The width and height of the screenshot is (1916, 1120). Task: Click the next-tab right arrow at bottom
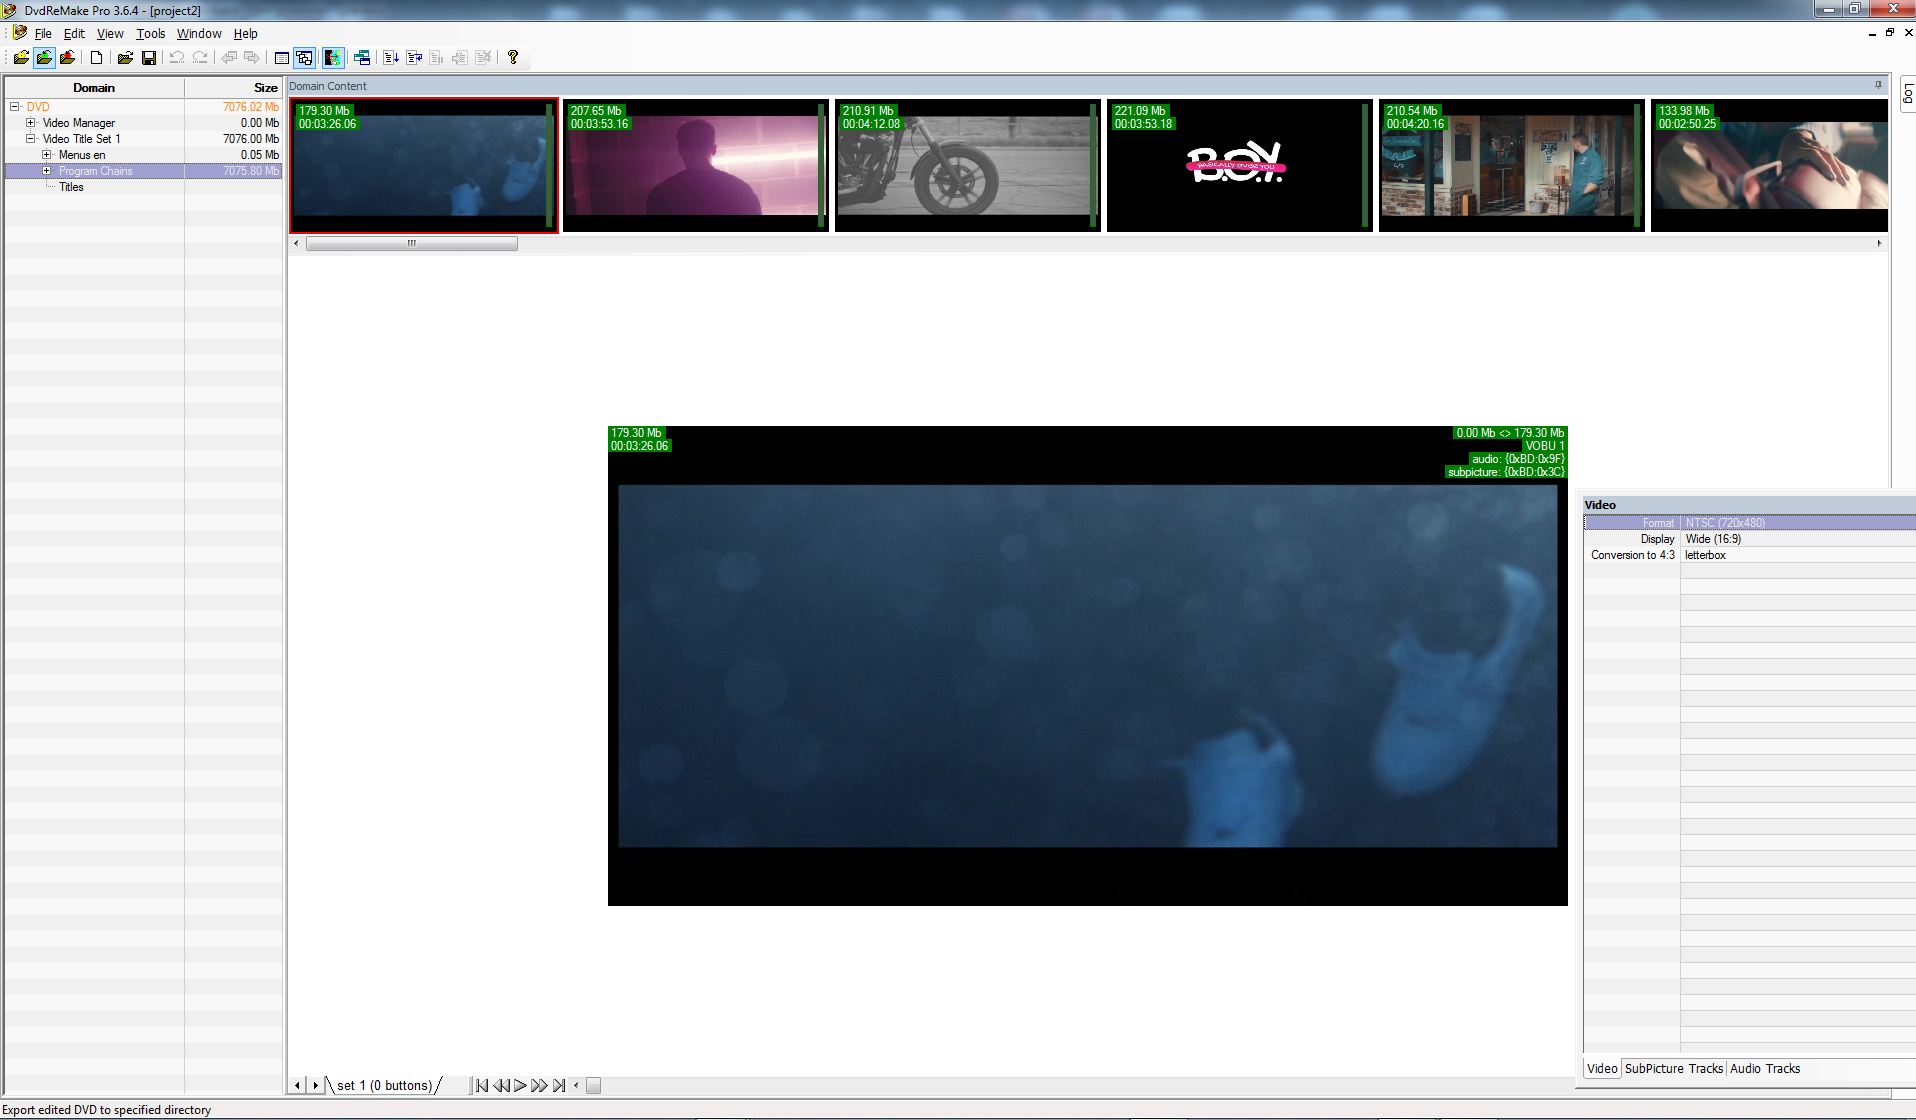coord(315,1085)
